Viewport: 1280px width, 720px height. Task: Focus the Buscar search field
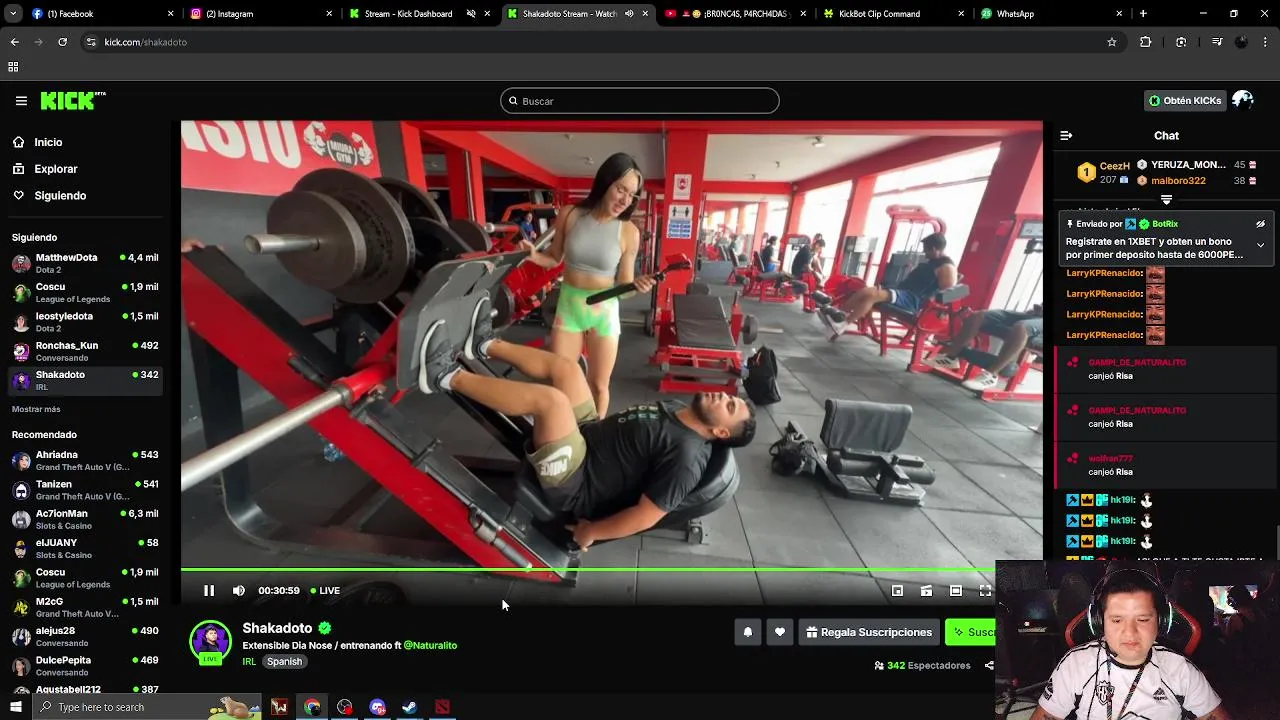click(x=640, y=101)
